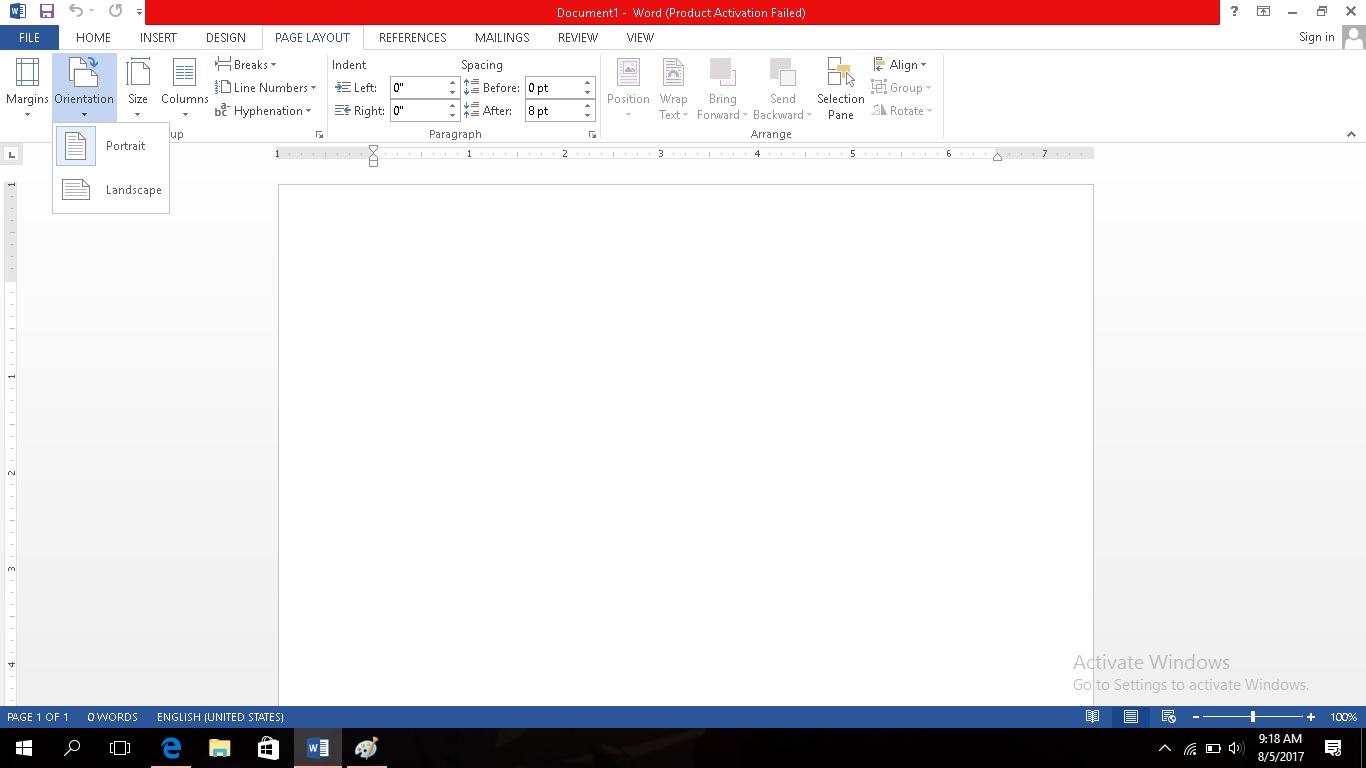Open the Margins dropdown

(27, 88)
